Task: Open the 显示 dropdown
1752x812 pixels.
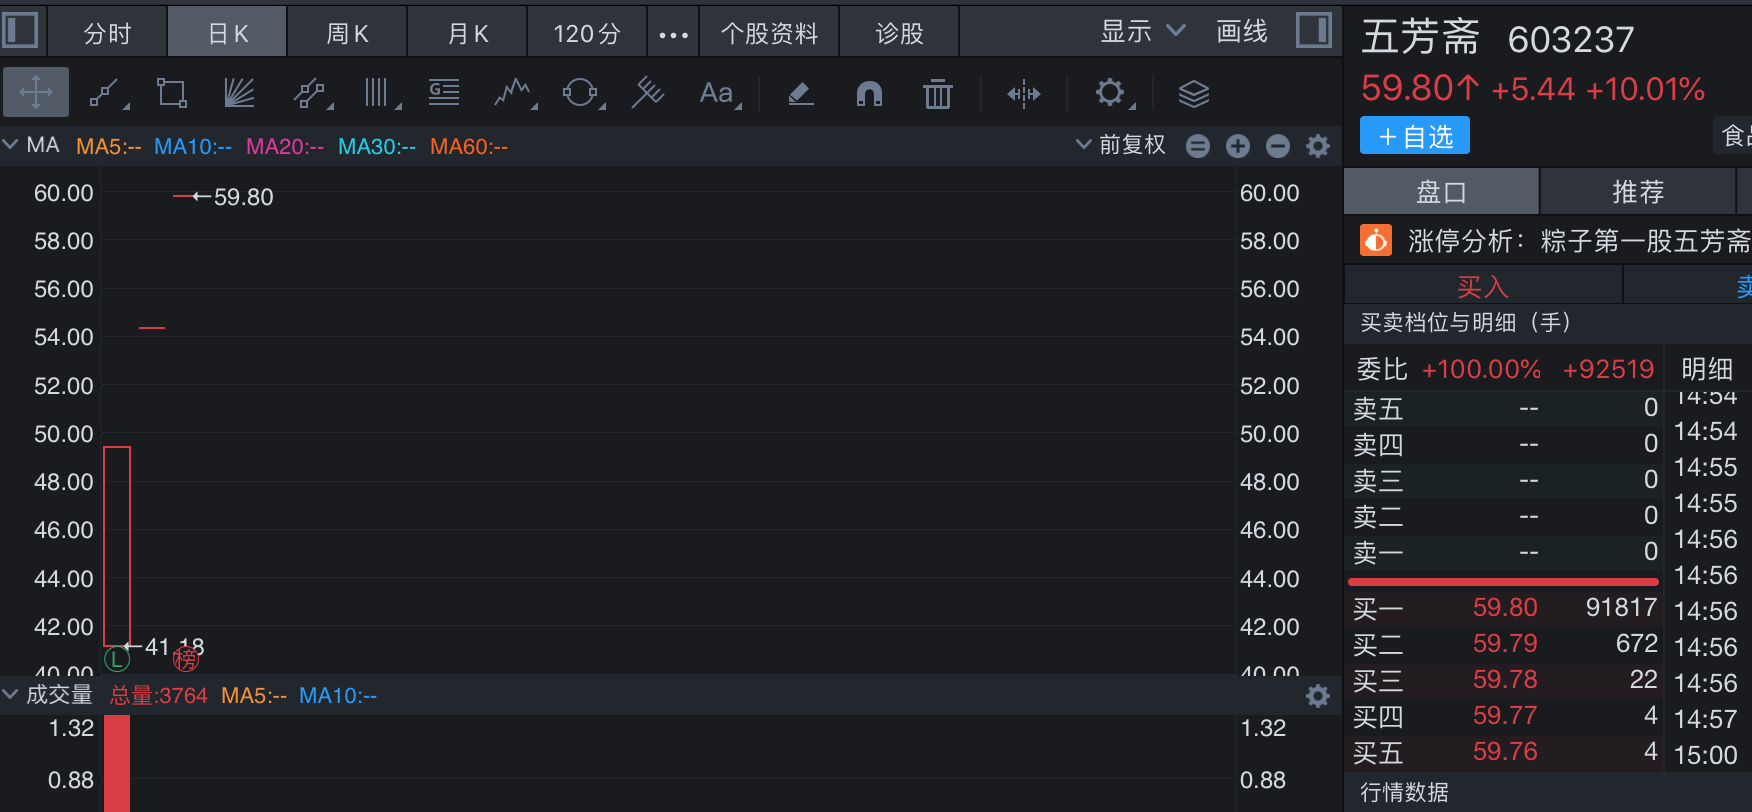Action: tap(1143, 32)
